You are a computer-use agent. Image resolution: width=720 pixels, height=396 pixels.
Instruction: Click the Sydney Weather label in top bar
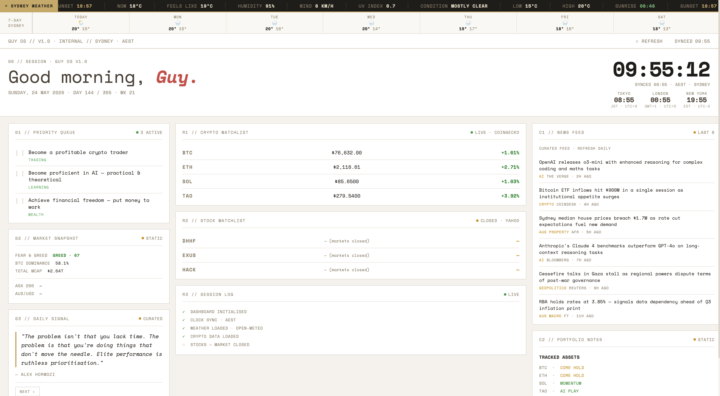pos(28,6)
